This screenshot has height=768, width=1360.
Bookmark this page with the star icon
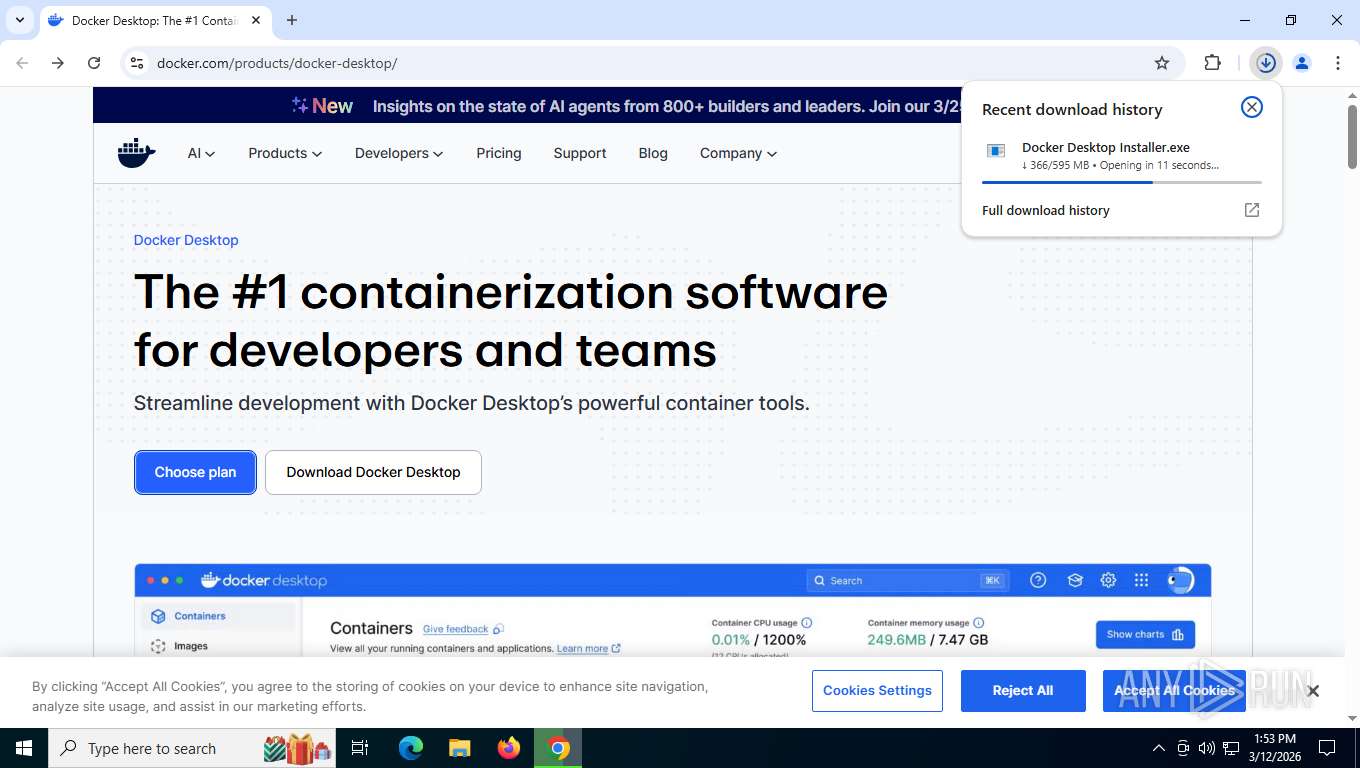[x=1162, y=63]
